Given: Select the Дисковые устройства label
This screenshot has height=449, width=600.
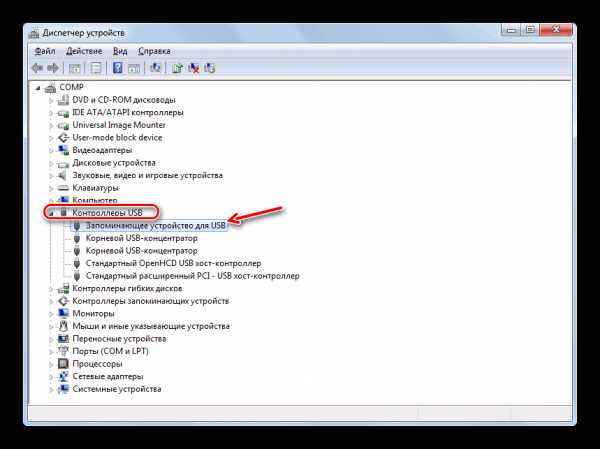Looking at the screenshot, I should click(114, 163).
